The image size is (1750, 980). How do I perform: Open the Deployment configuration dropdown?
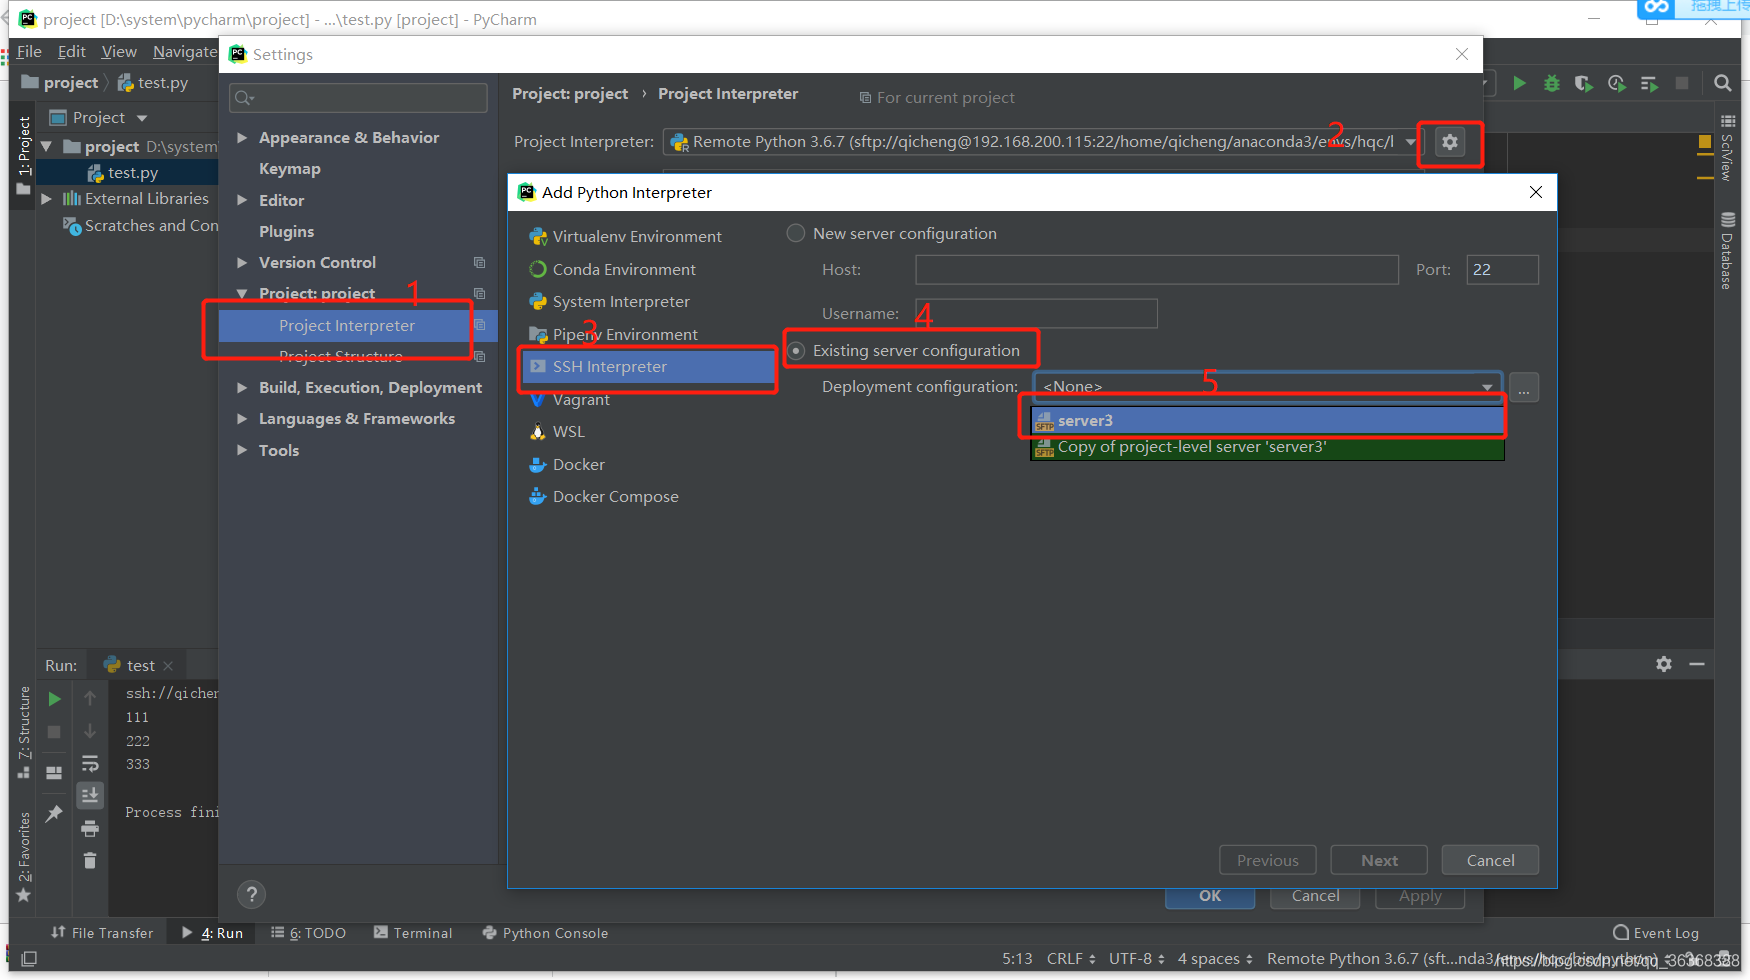[x=1268, y=387]
